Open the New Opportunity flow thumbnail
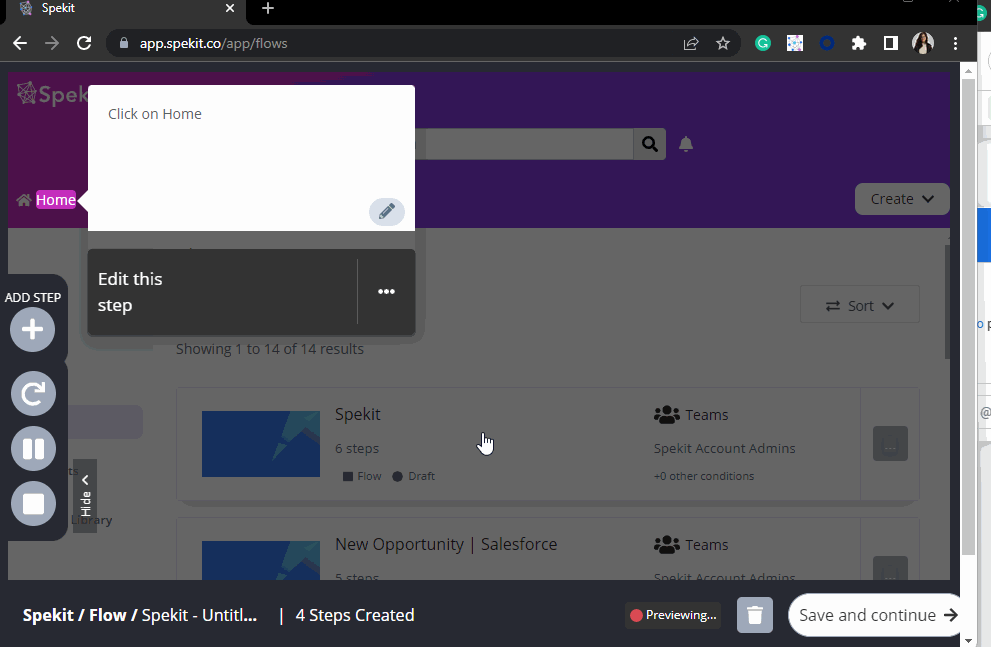The height and width of the screenshot is (647, 991). tap(261, 560)
